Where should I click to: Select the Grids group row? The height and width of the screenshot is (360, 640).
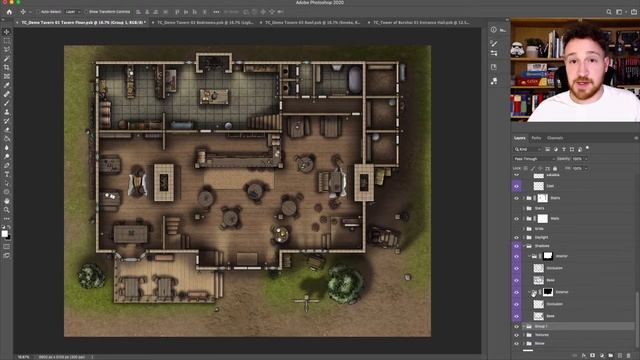click(x=573, y=229)
